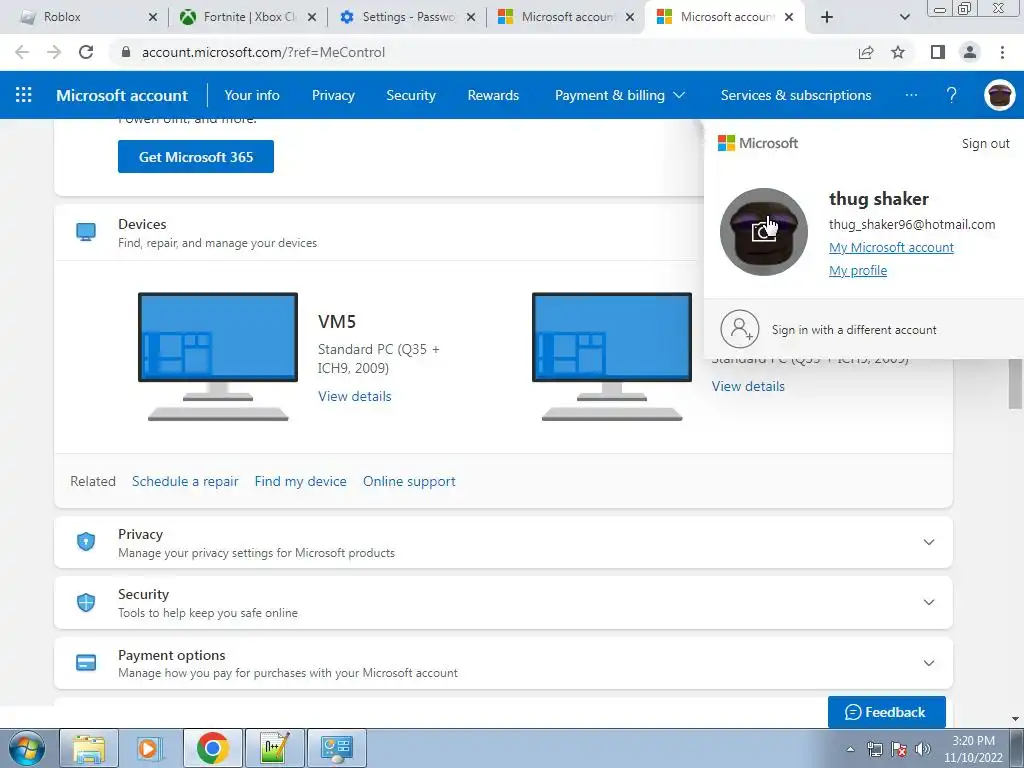This screenshot has height=768, width=1024.
Task: Click the Microsoft account title
Action: 122,95
